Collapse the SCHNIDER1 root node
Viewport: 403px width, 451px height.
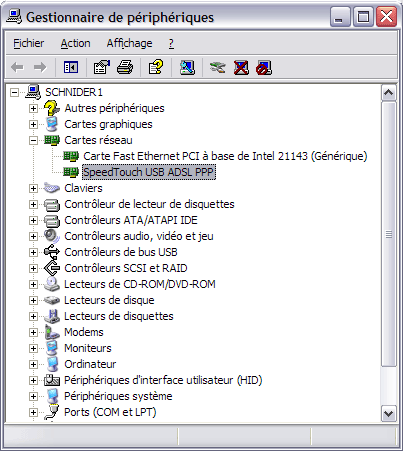pyautogui.click(x=14, y=92)
